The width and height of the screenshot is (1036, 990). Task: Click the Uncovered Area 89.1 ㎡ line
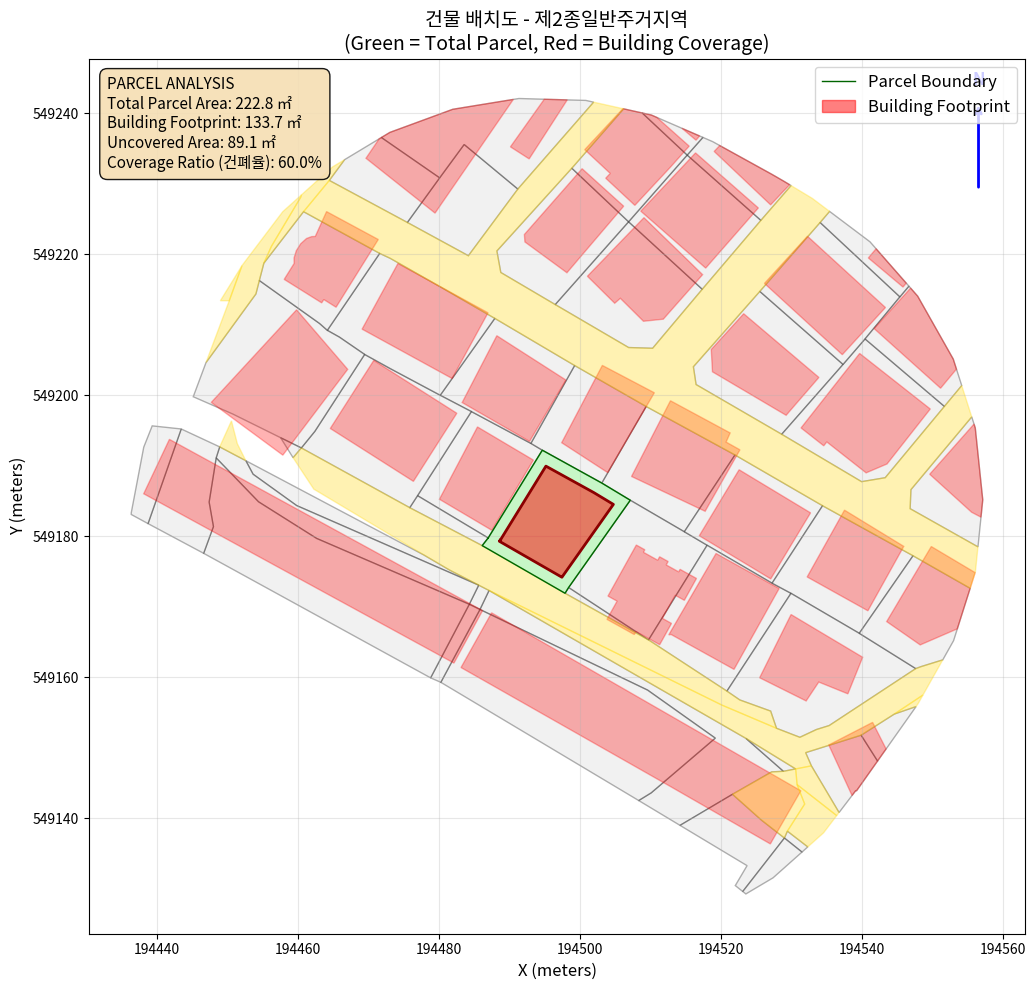(x=191, y=142)
